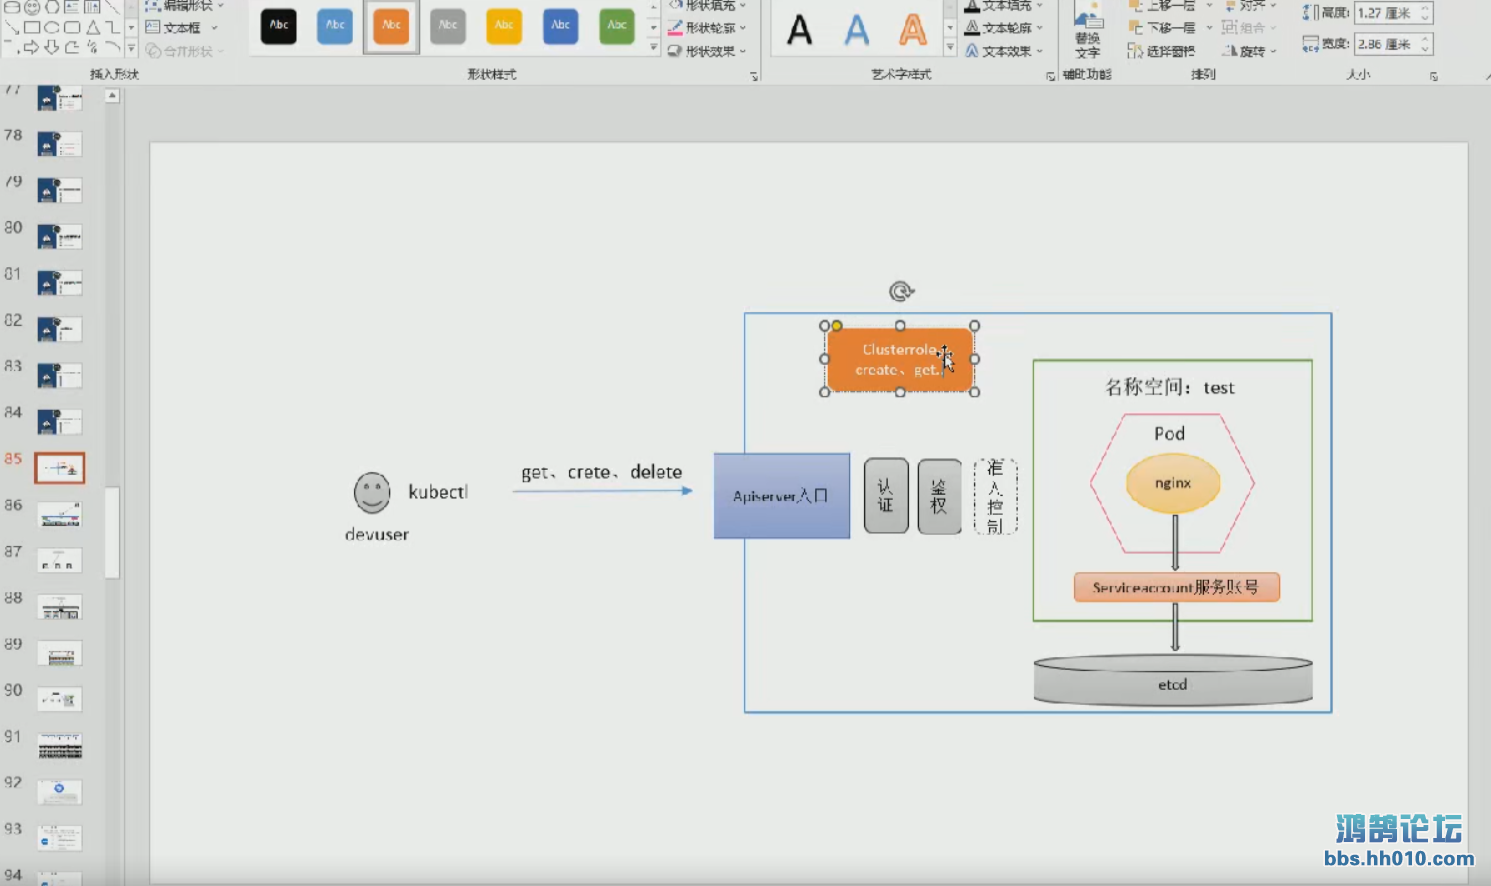Select the right arrow shape in gallery
This screenshot has height=886, width=1491.
click(x=32, y=47)
